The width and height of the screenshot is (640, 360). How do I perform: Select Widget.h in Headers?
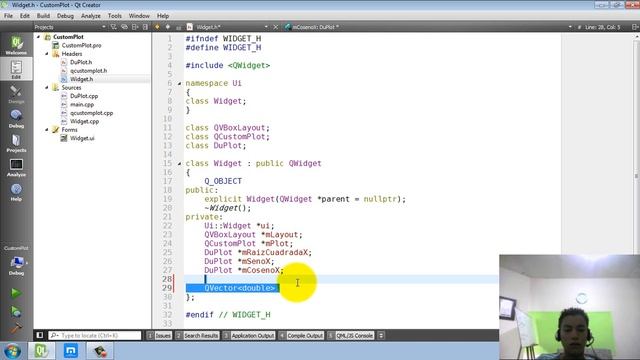point(81,79)
